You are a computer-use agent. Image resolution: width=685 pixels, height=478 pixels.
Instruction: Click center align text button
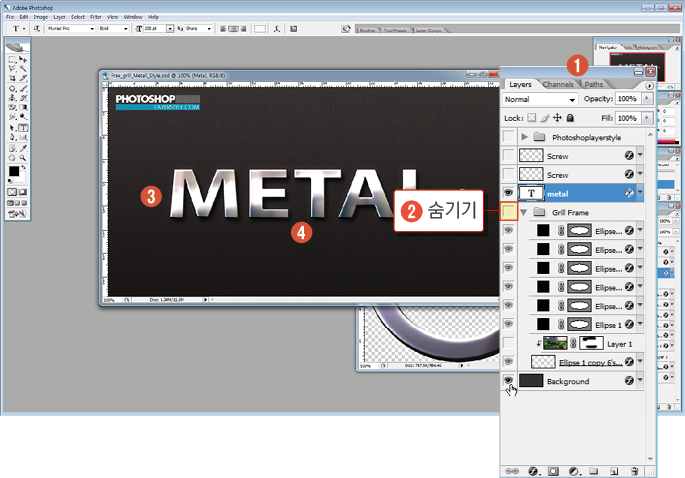(x=234, y=29)
